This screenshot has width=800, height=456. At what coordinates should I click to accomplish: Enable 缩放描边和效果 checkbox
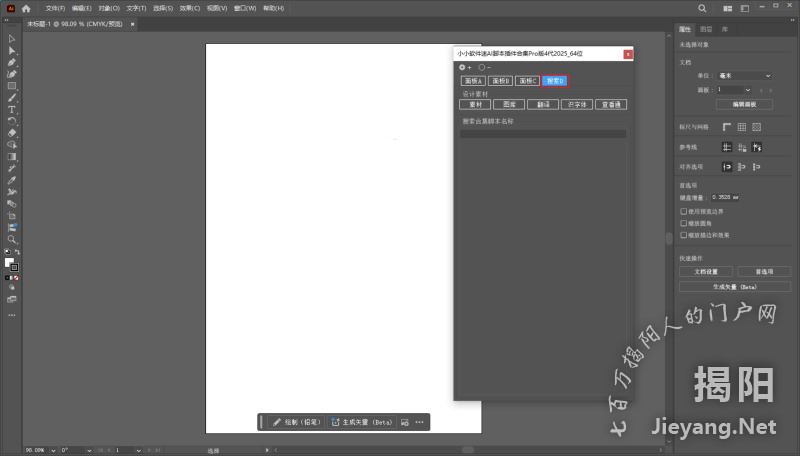coord(683,235)
